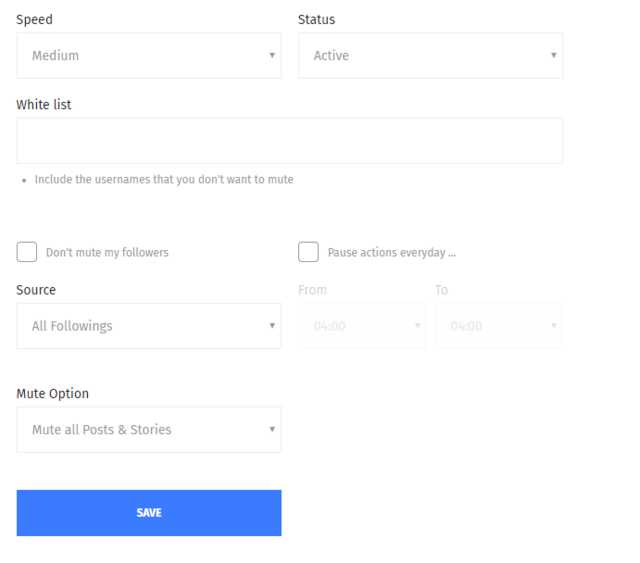The image size is (640, 563).
Task: Open the Status dropdown showing Active
Action: point(430,56)
